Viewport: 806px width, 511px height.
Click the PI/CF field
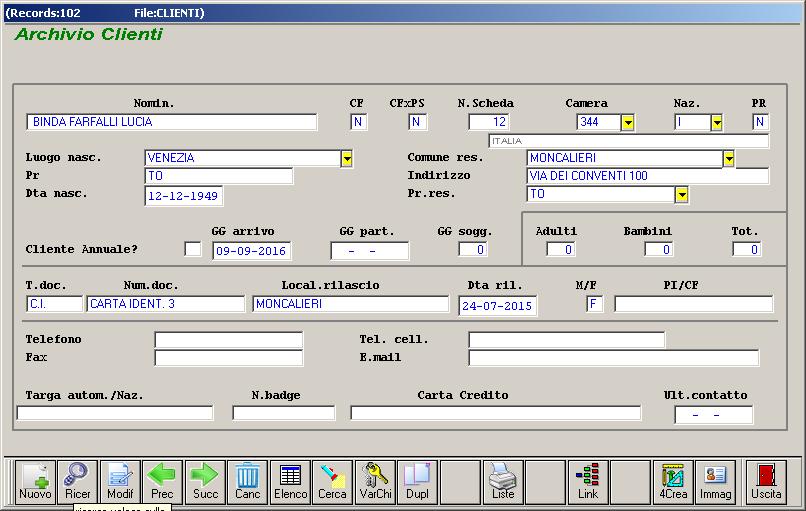pos(693,304)
